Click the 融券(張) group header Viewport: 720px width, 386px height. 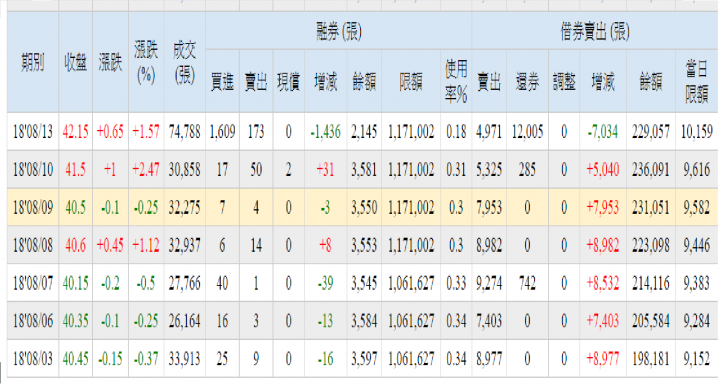coord(339,31)
